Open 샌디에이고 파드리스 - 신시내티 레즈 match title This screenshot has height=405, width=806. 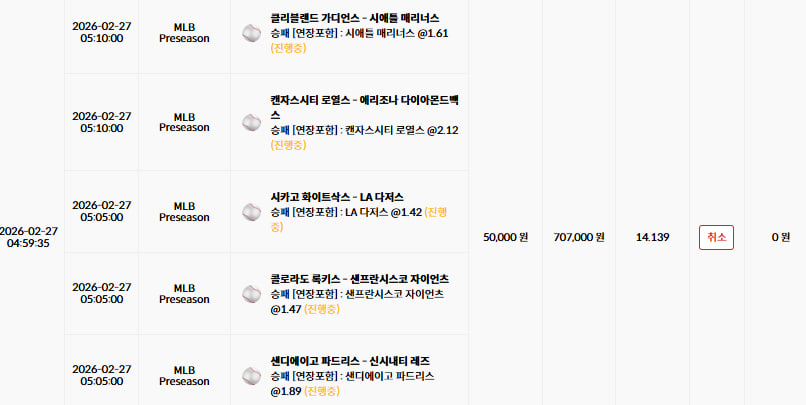350,361
